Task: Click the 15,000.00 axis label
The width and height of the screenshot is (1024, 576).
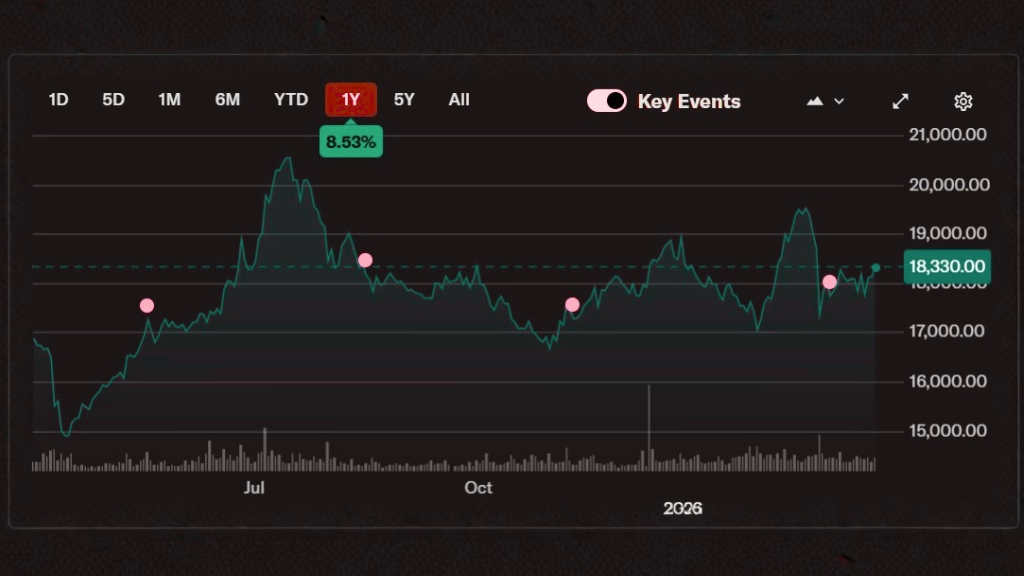Action: tap(948, 431)
